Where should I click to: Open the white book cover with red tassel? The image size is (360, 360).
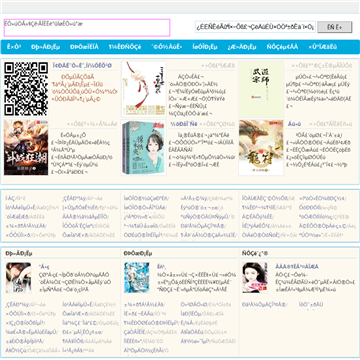144,89
